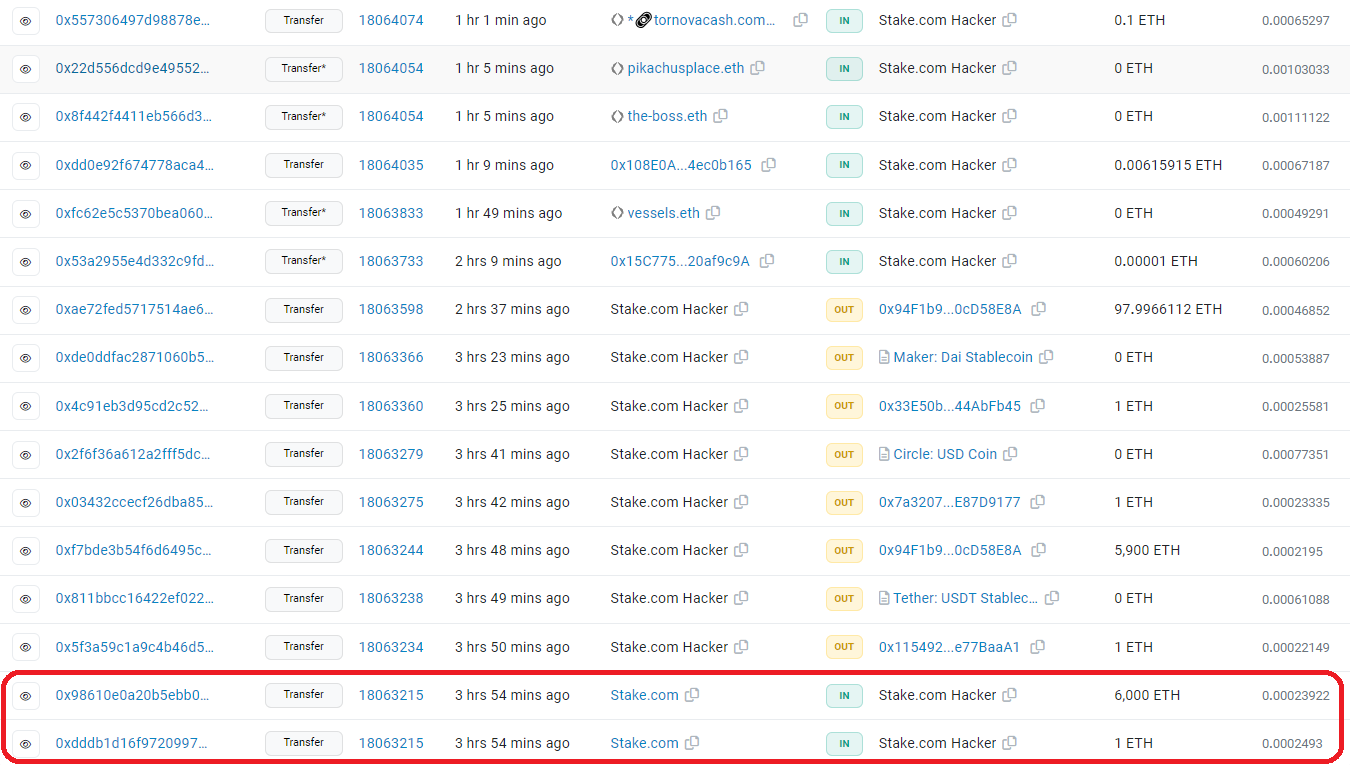Open transaction hash 0x811bbcc16422ef022
The width and height of the screenshot is (1350, 765).
coord(134,598)
